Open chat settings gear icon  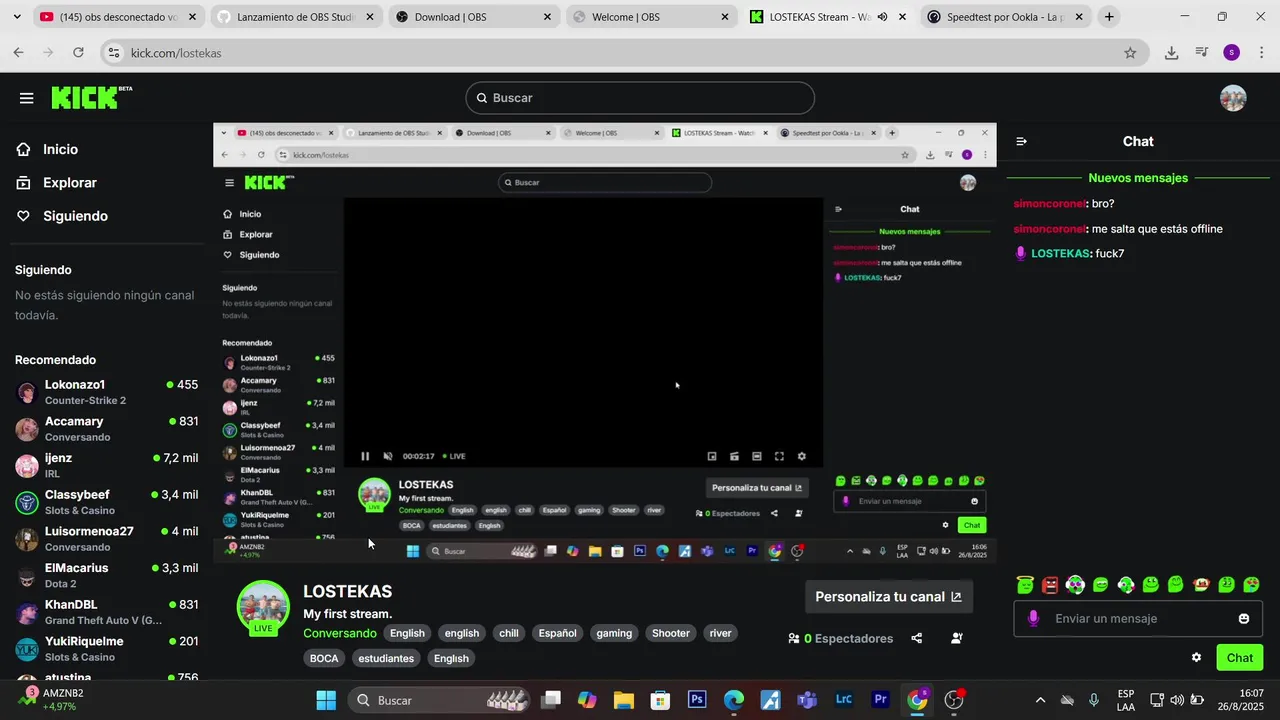(1196, 657)
